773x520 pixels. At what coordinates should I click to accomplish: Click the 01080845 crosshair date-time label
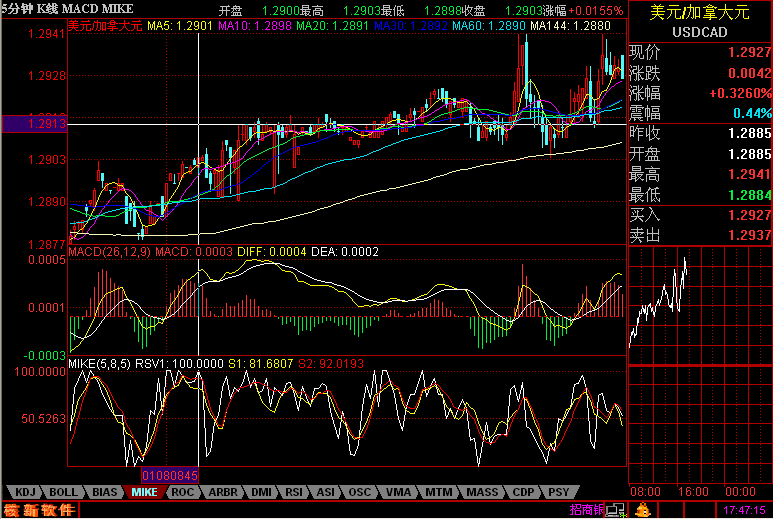tap(170, 475)
